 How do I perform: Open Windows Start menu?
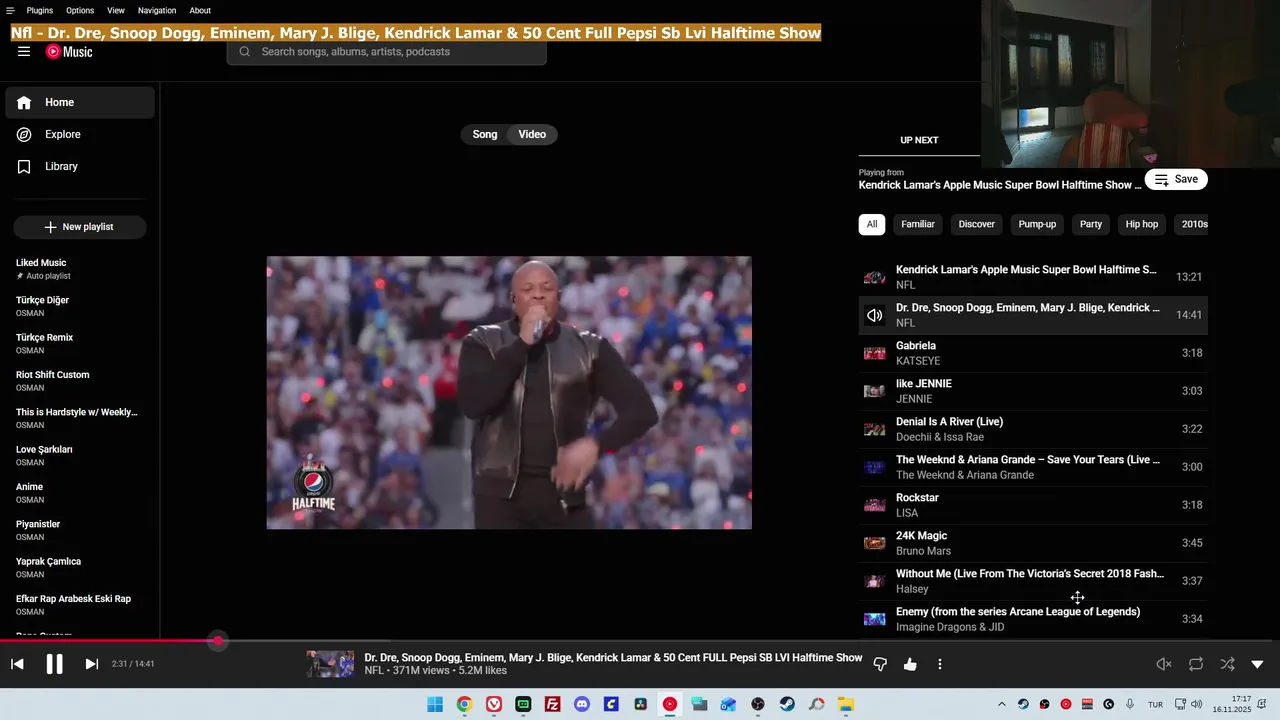435,704
